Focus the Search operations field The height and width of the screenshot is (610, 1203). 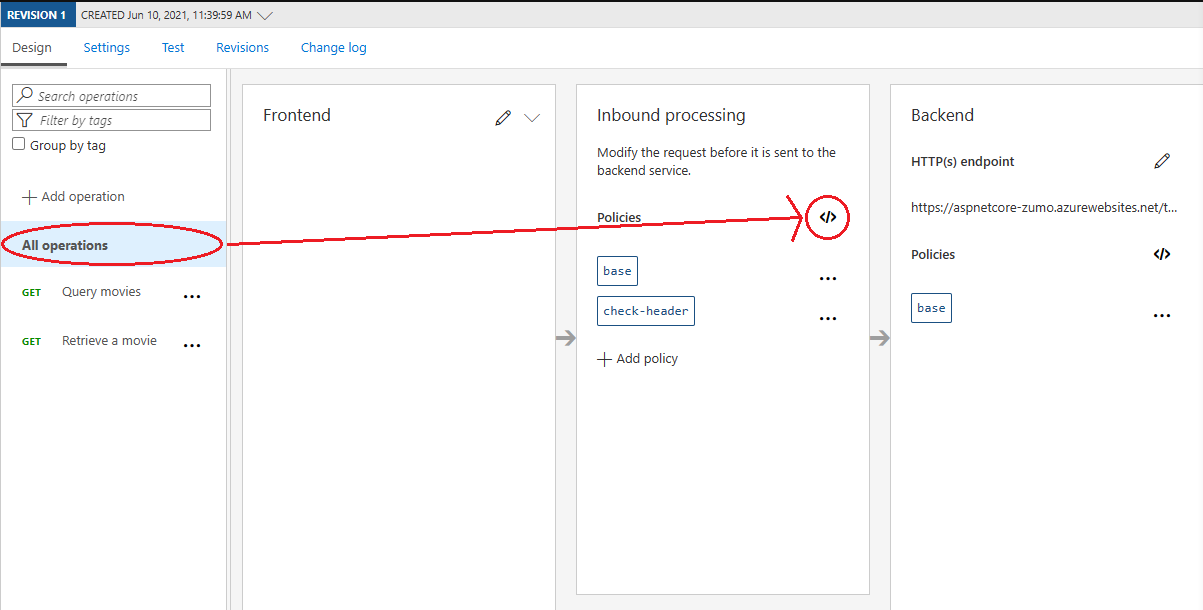point(111,96)
